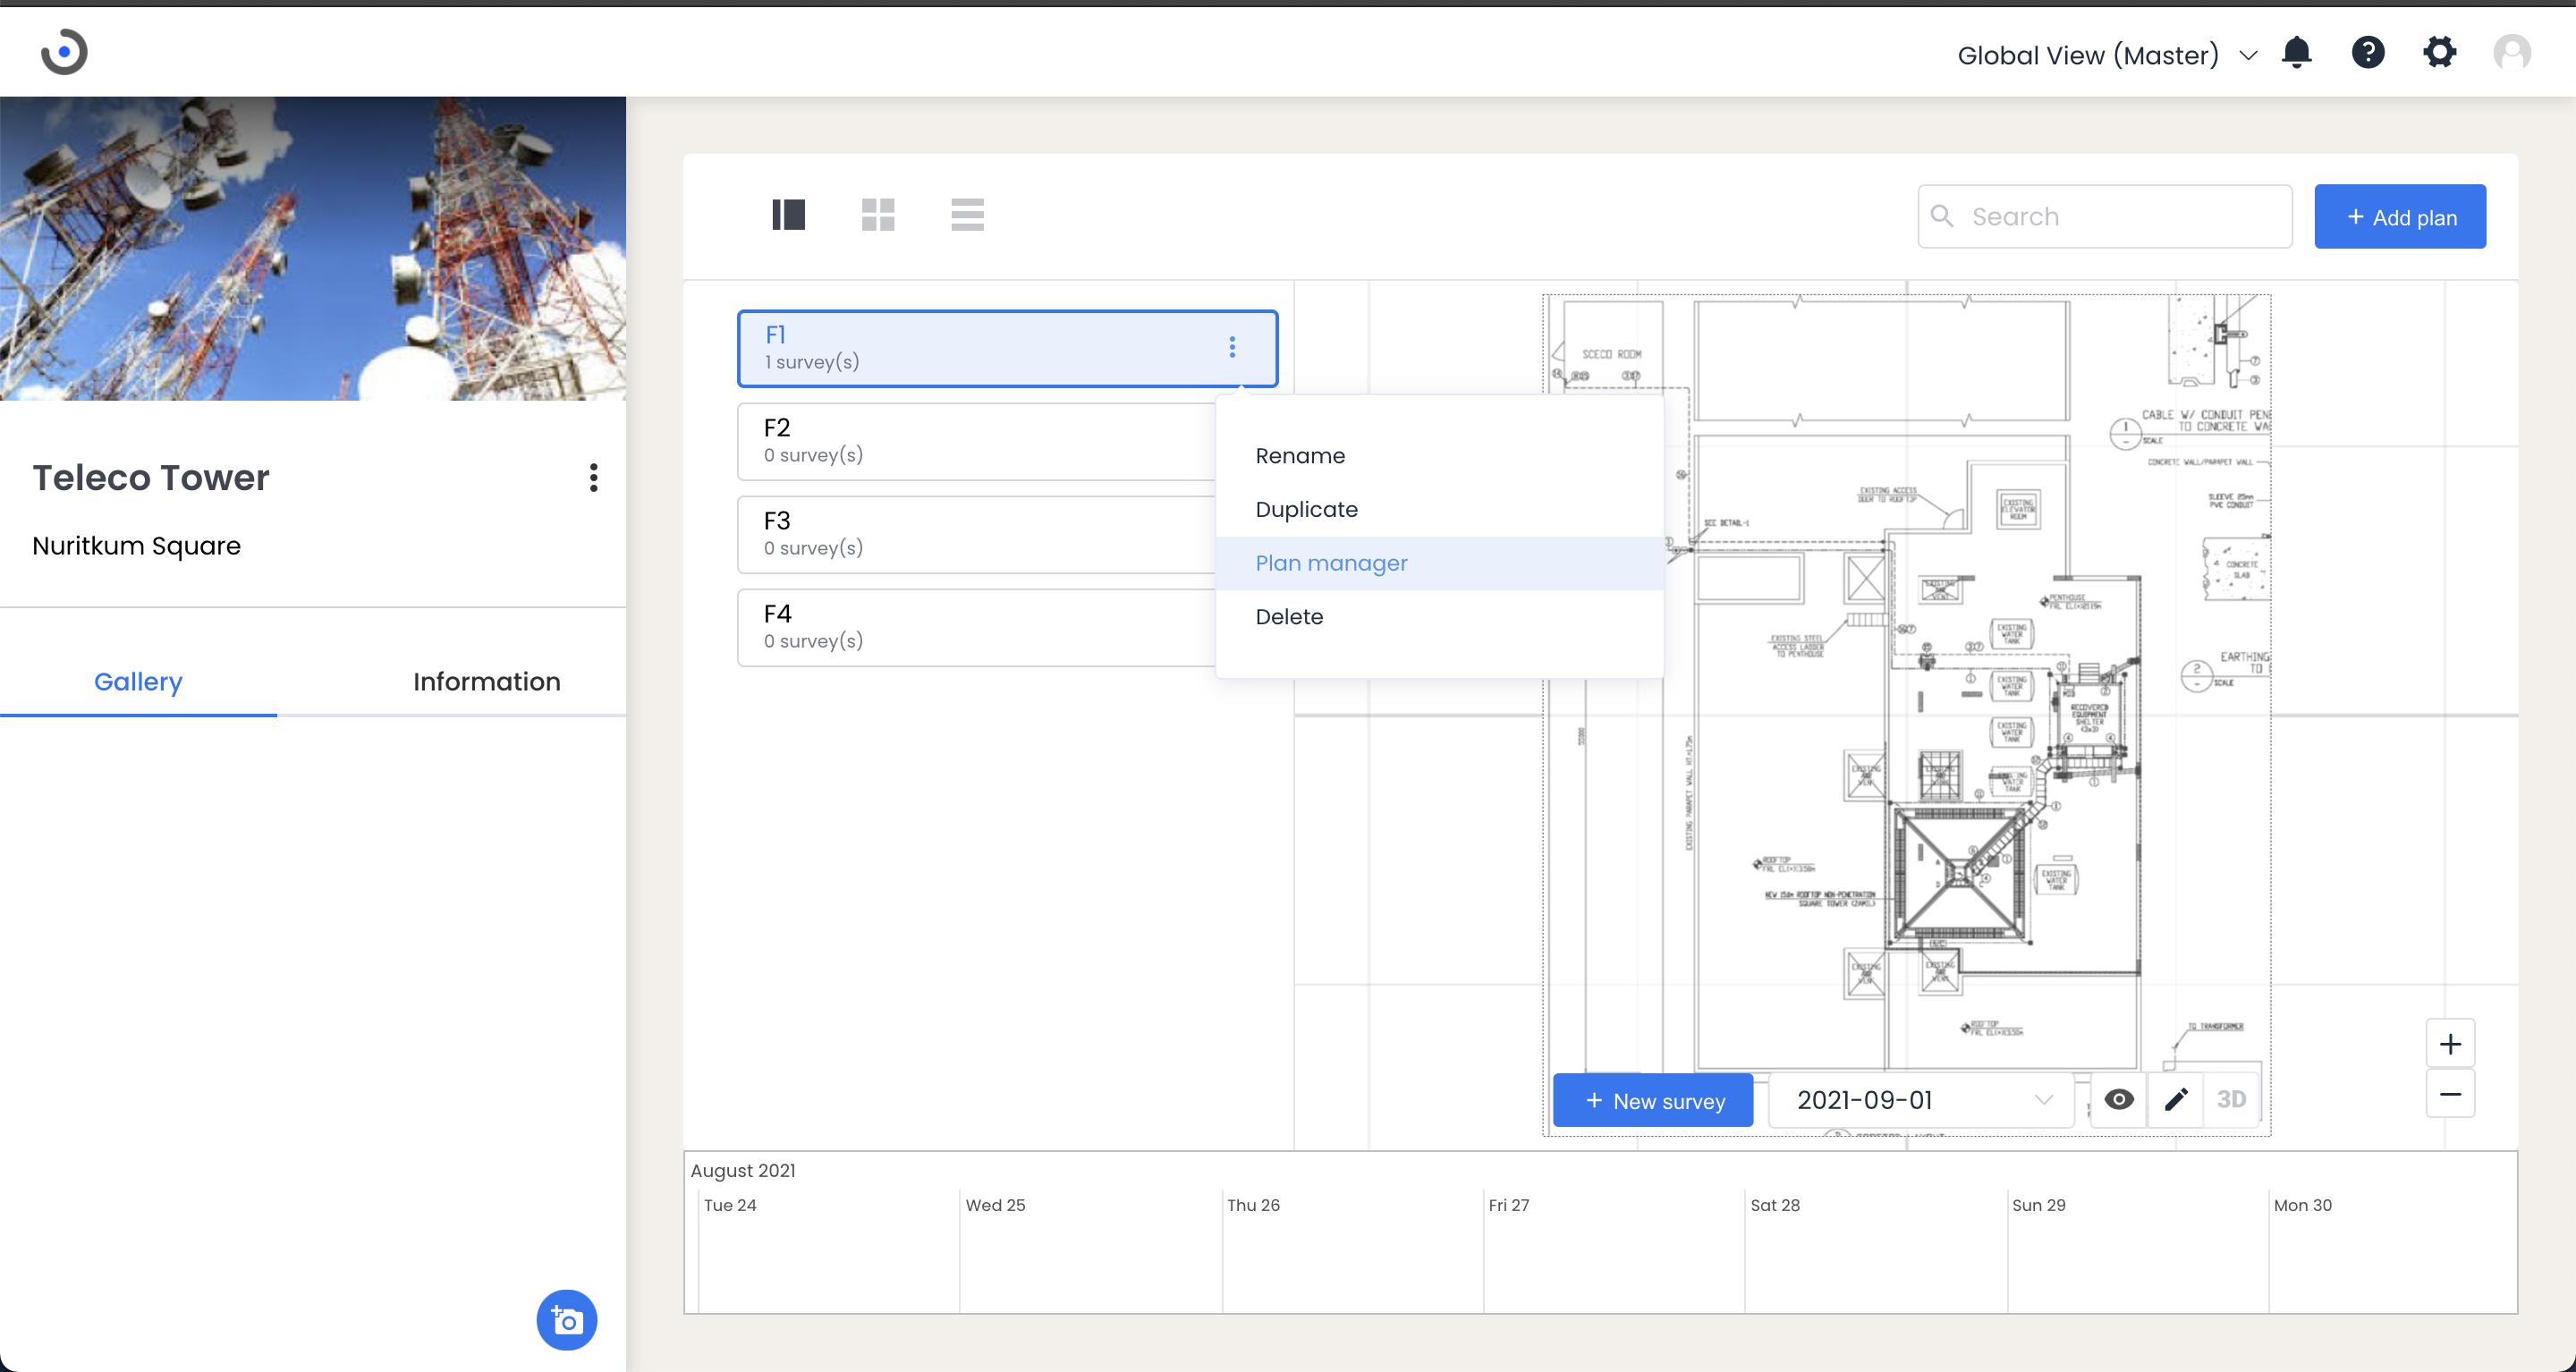Select the F1 plan card
This screenshot has height=1372, width=2576.
[x=1007, y=348]
